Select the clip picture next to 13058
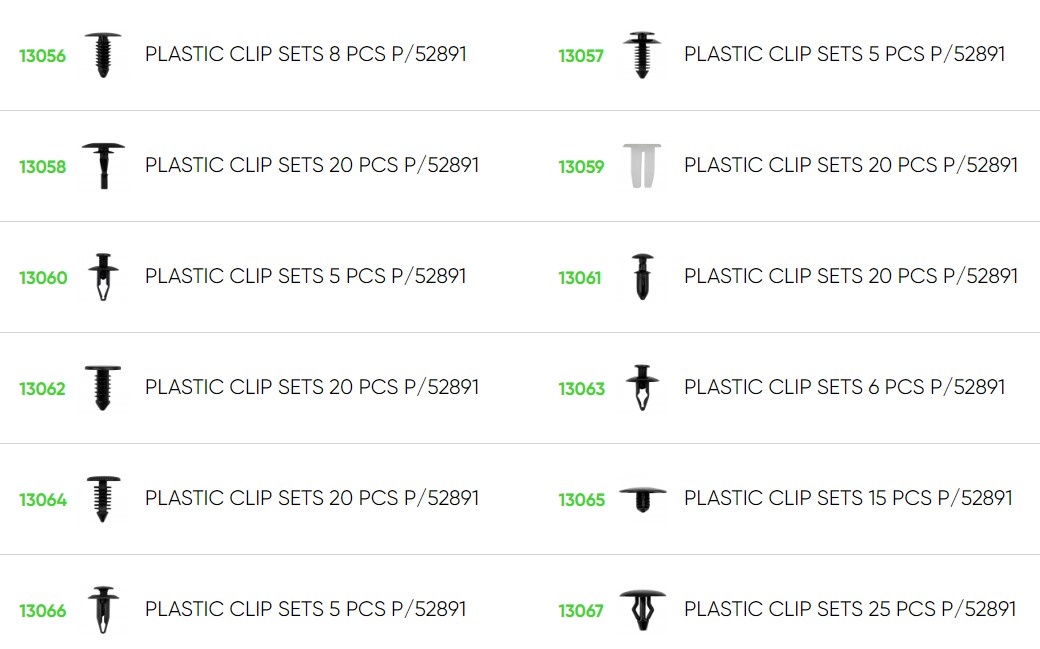Image resolution: width=1040 pixels, height=649 pixels. (x=103, y=166)
